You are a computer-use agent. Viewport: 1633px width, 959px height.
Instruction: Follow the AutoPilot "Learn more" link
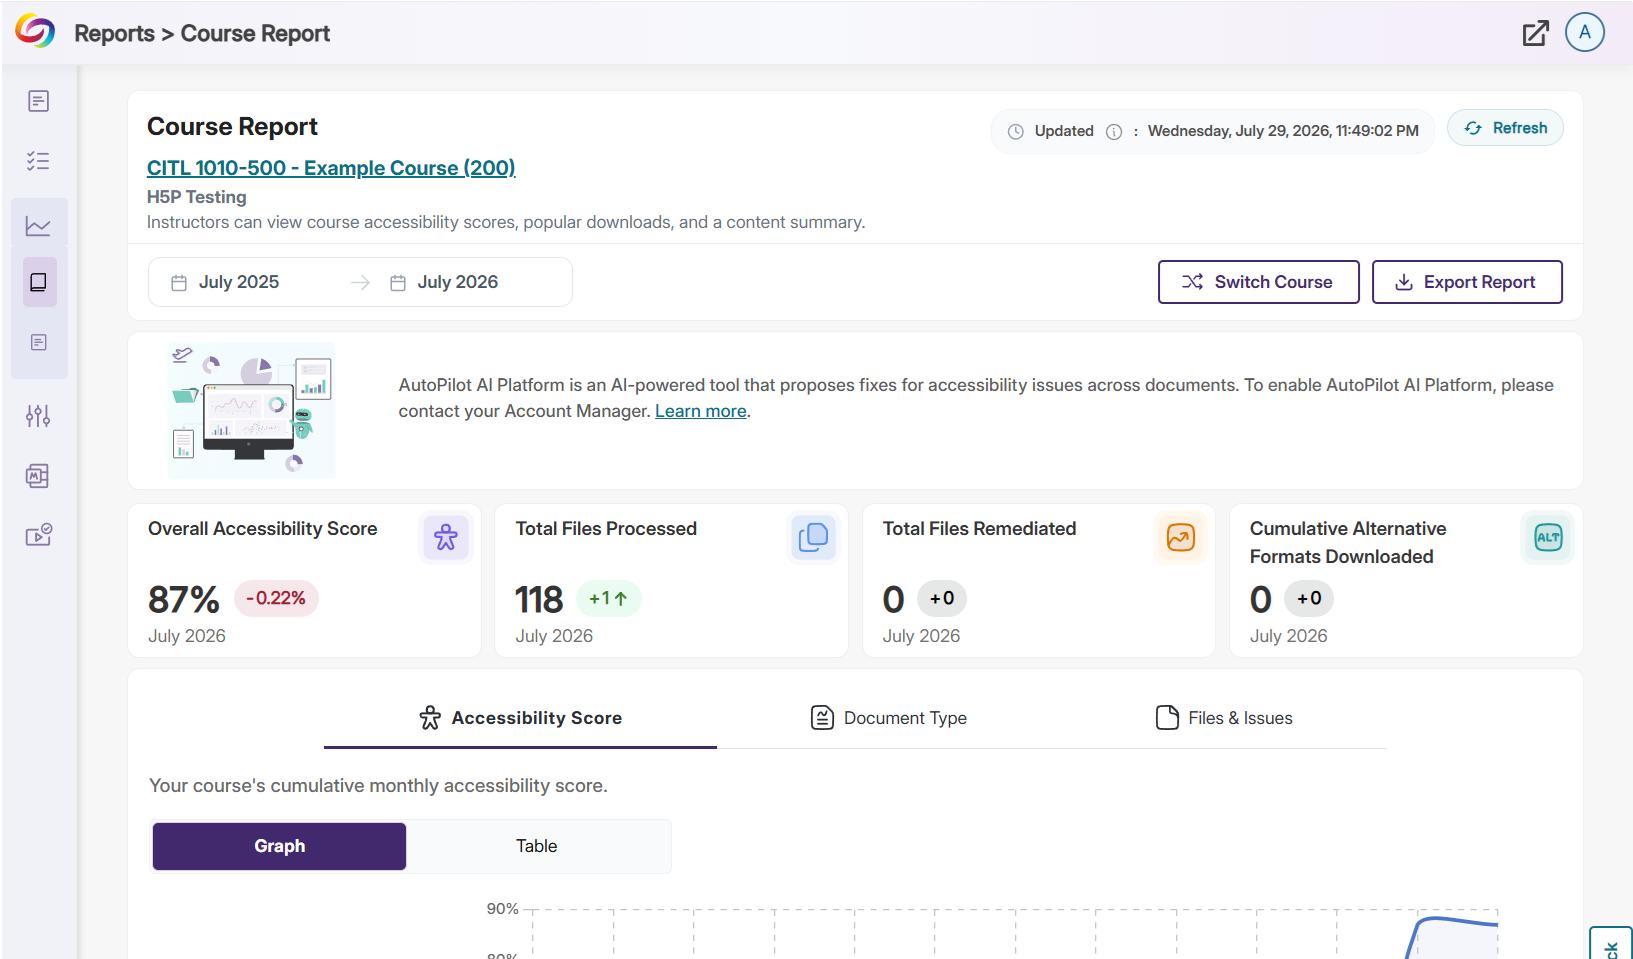point(701,411)
